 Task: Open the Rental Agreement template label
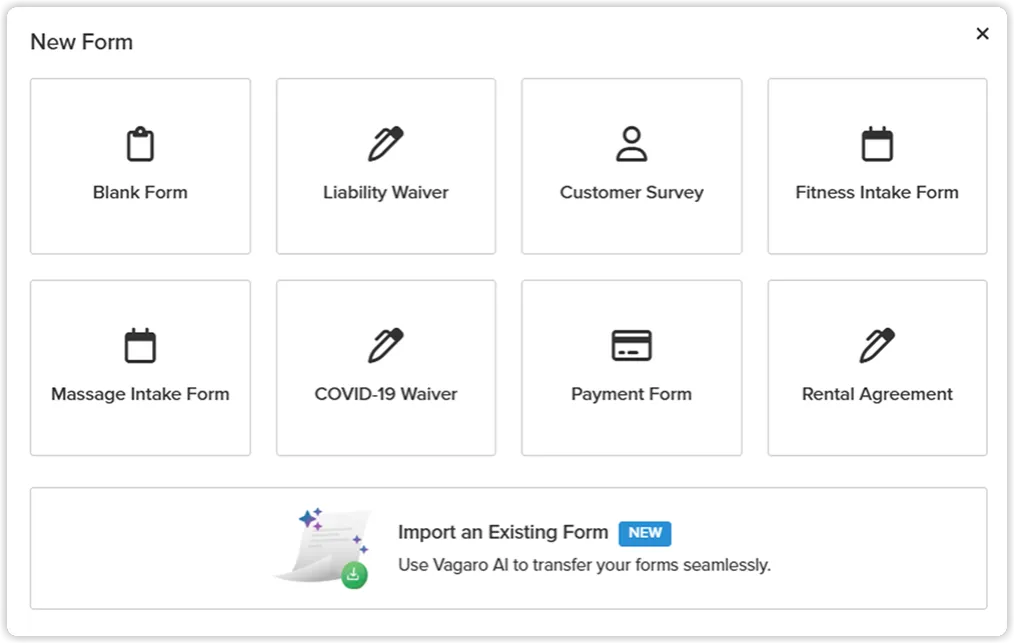point(877,394)
